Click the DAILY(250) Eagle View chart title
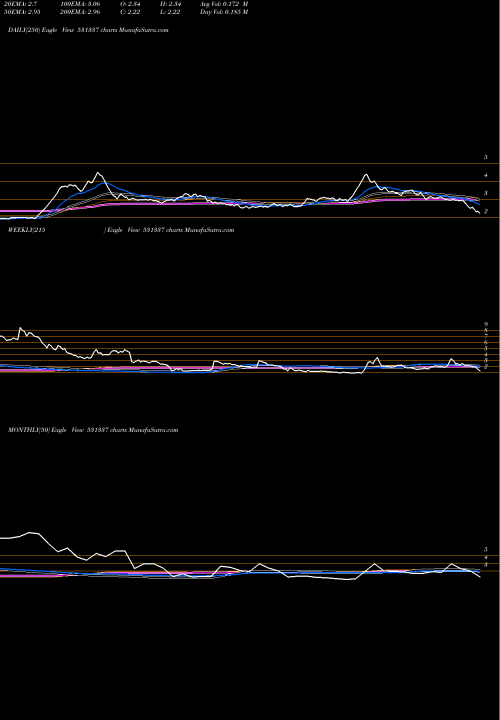 point(88,30)
